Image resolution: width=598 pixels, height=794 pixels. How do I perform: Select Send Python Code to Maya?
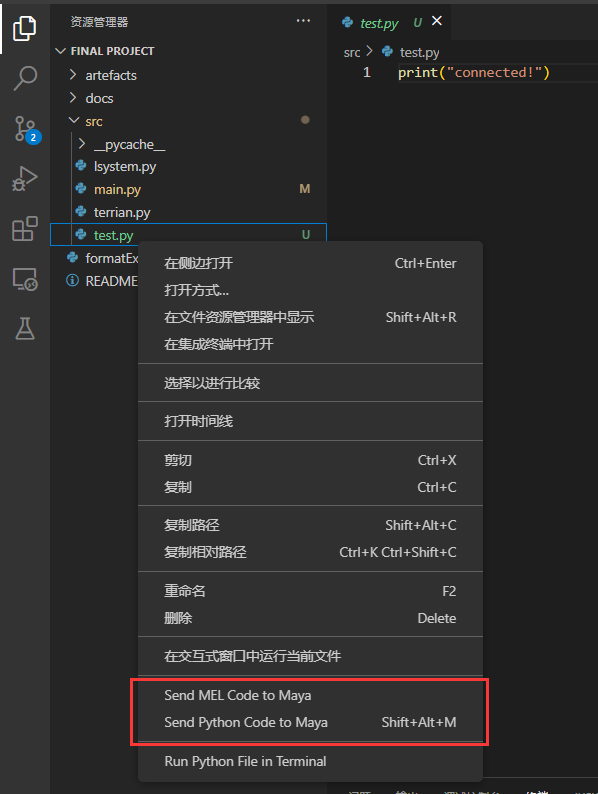pyautogui.click(x=310, y=722)
